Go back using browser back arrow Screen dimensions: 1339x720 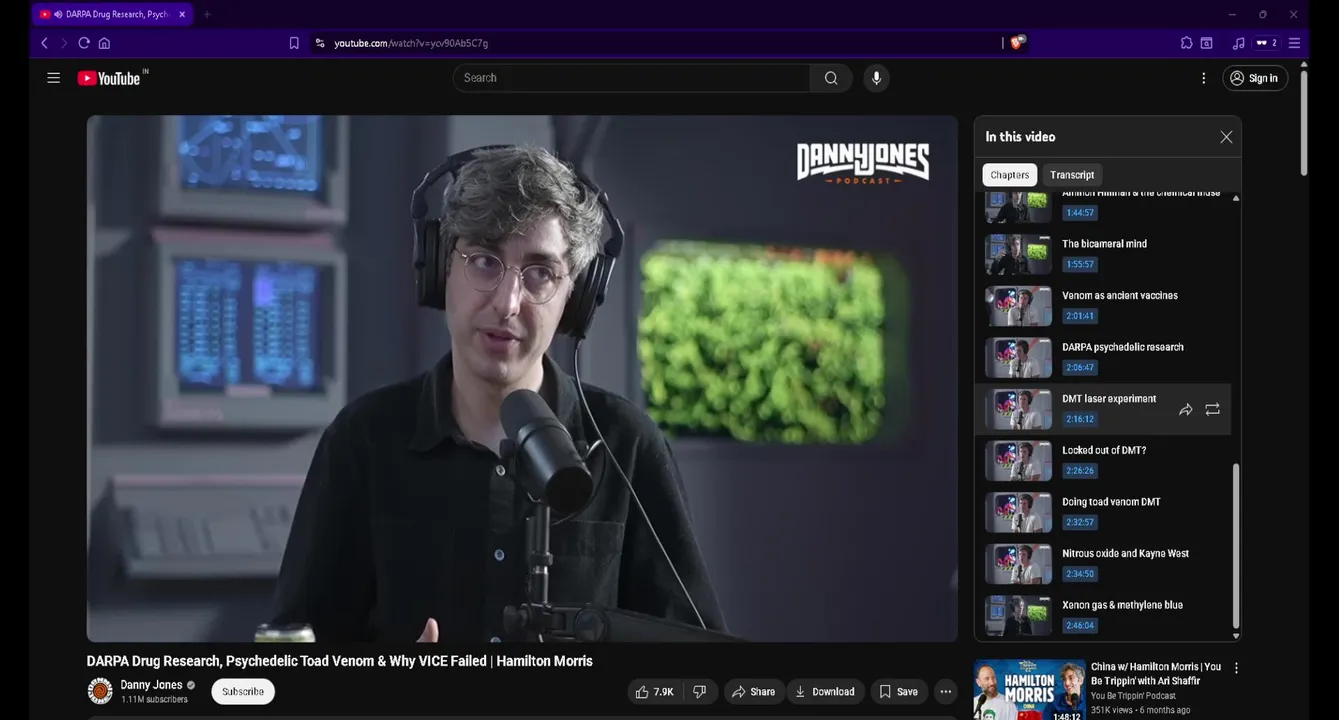(44, 43)
